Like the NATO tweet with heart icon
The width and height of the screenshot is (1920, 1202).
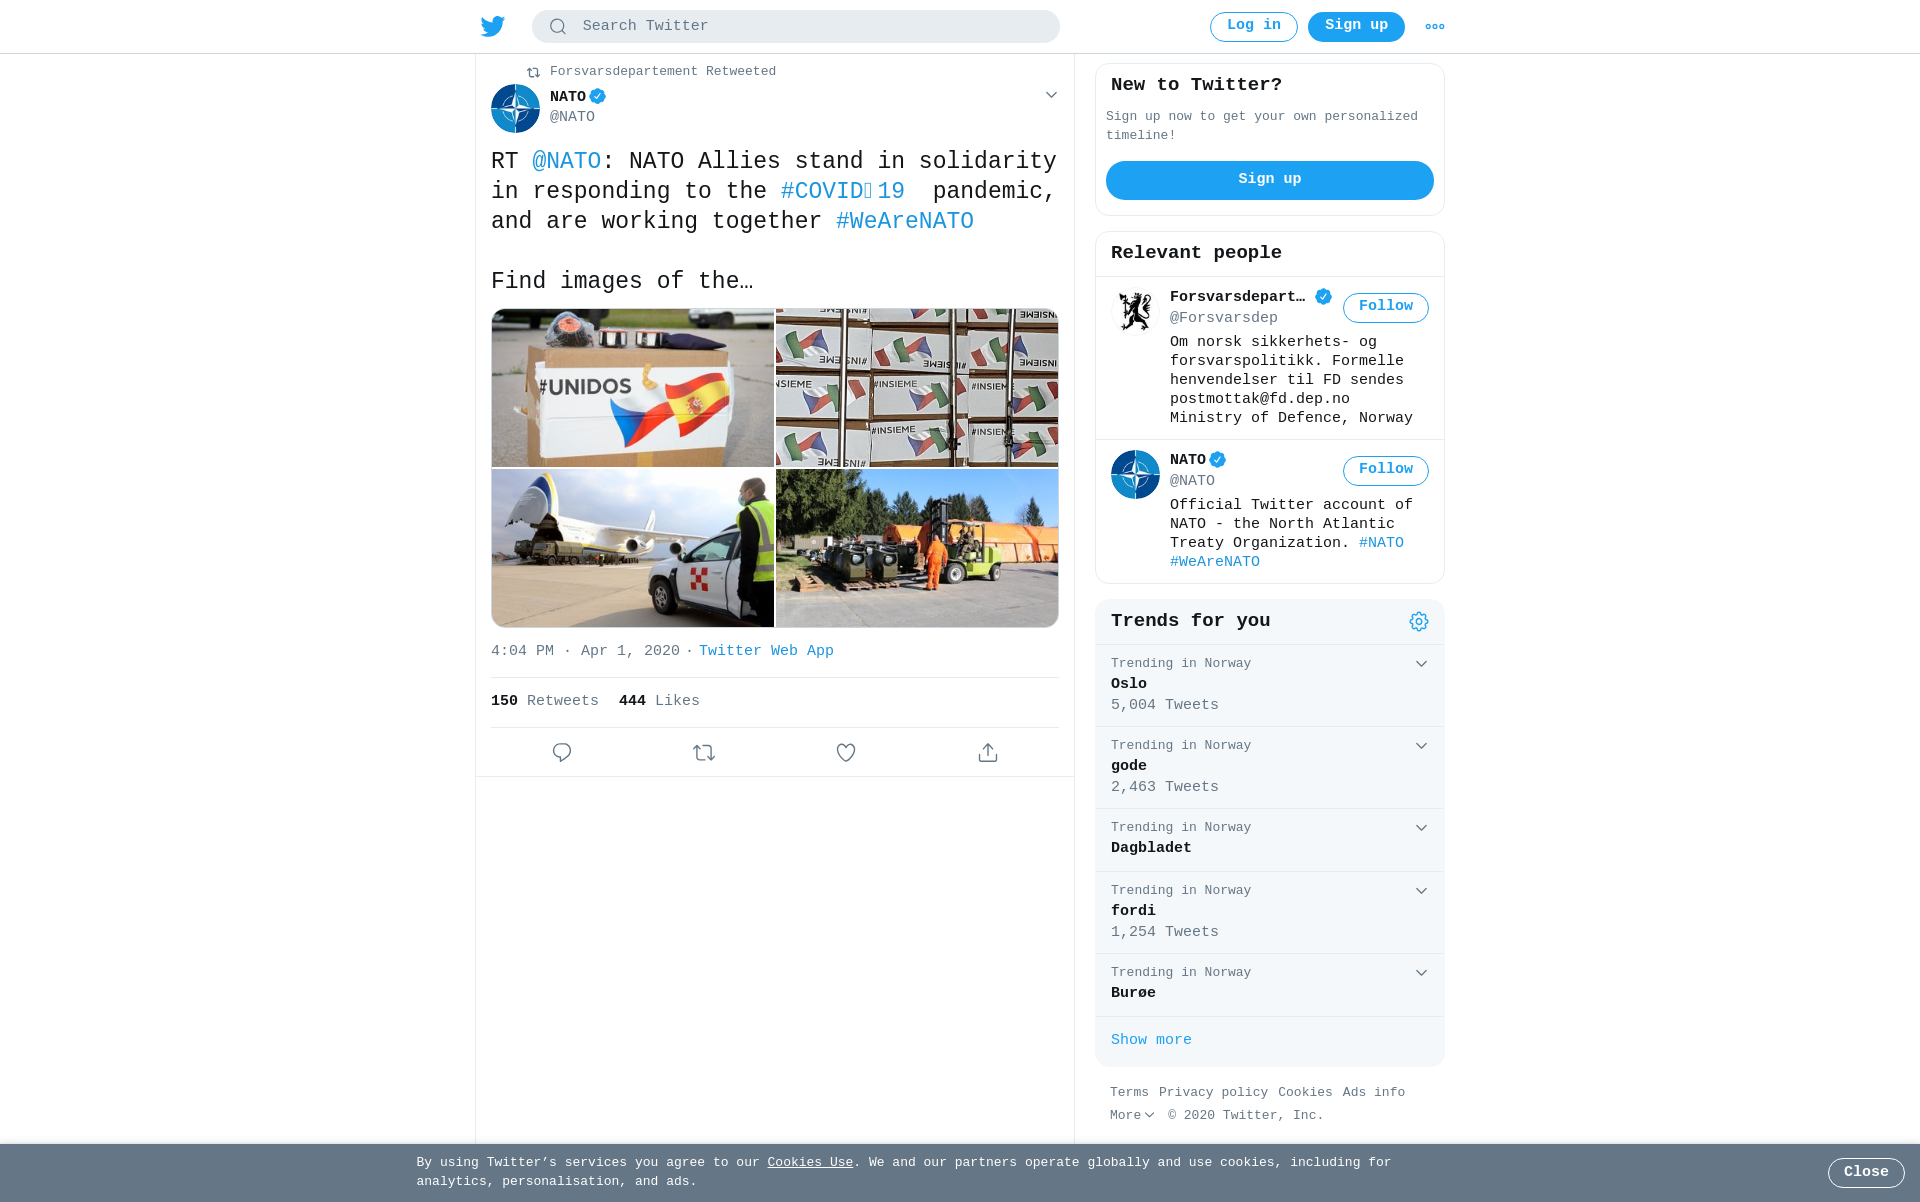tap(846, 752)
